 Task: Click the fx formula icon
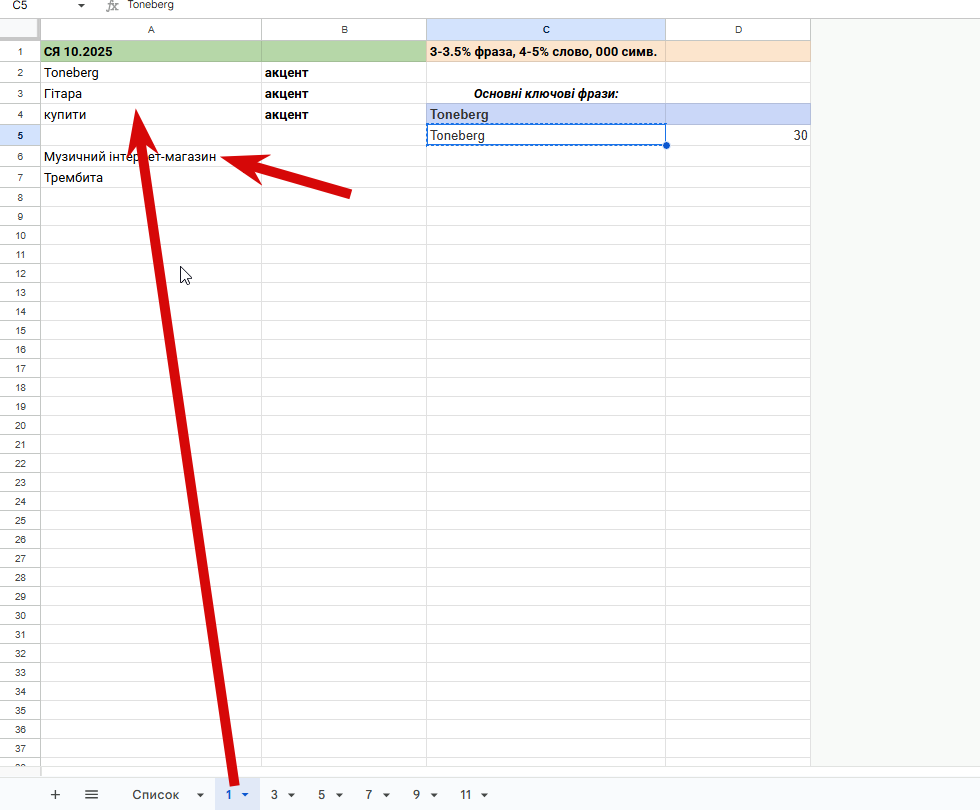click(x=112, y=6)
